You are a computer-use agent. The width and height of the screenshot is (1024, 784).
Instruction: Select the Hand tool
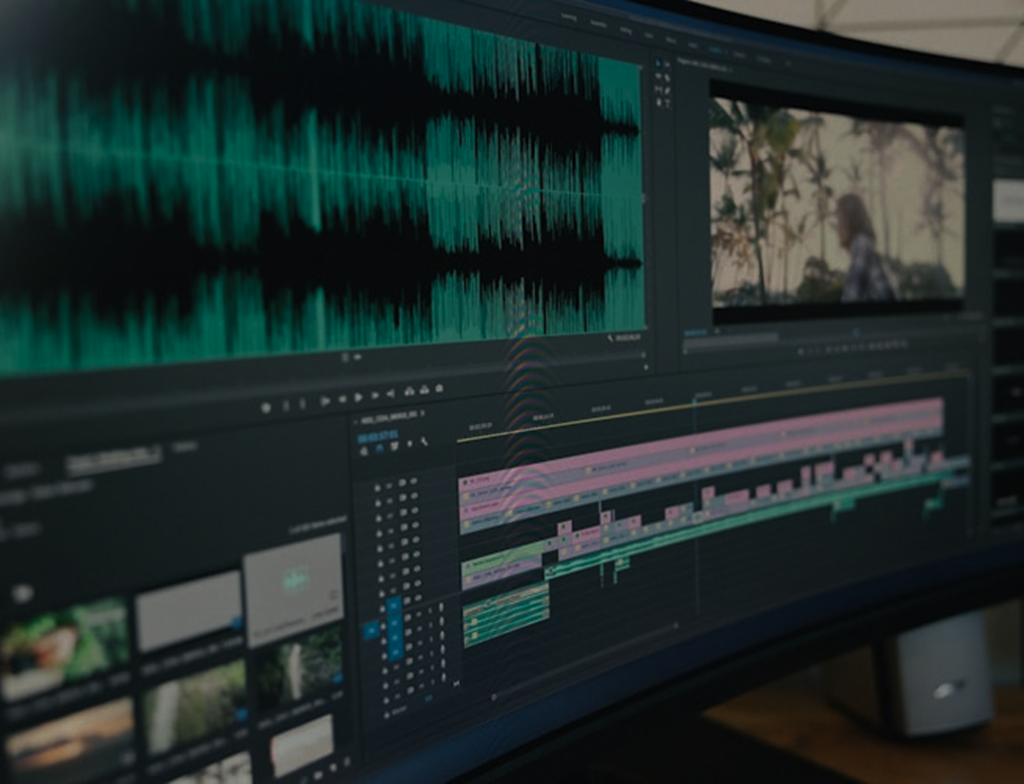(x=659, y=102)
